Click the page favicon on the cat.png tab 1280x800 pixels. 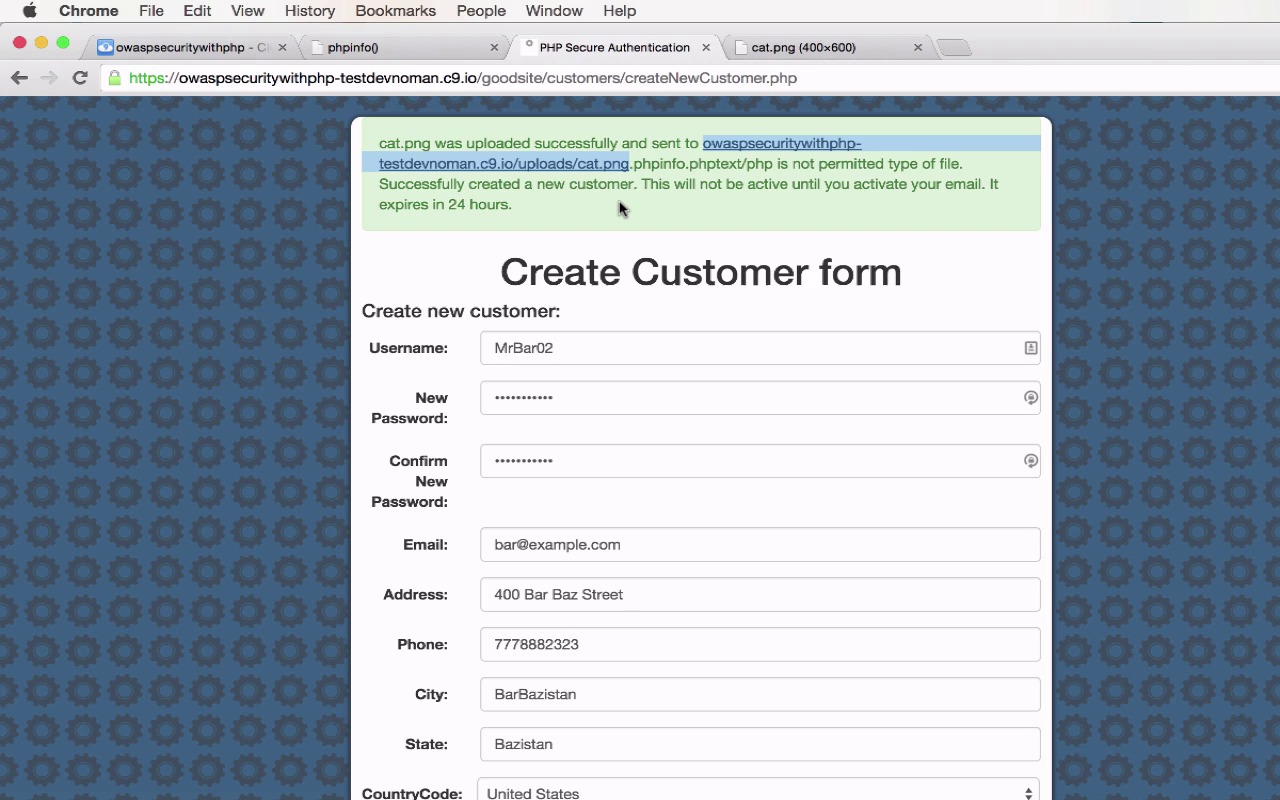741,47
